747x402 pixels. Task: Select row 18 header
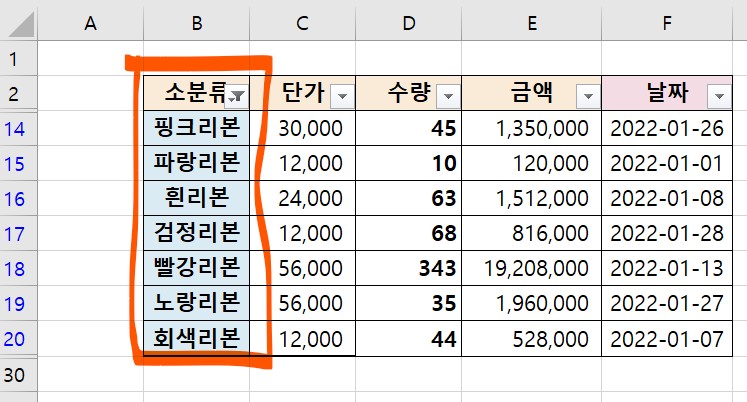point(19,268)
